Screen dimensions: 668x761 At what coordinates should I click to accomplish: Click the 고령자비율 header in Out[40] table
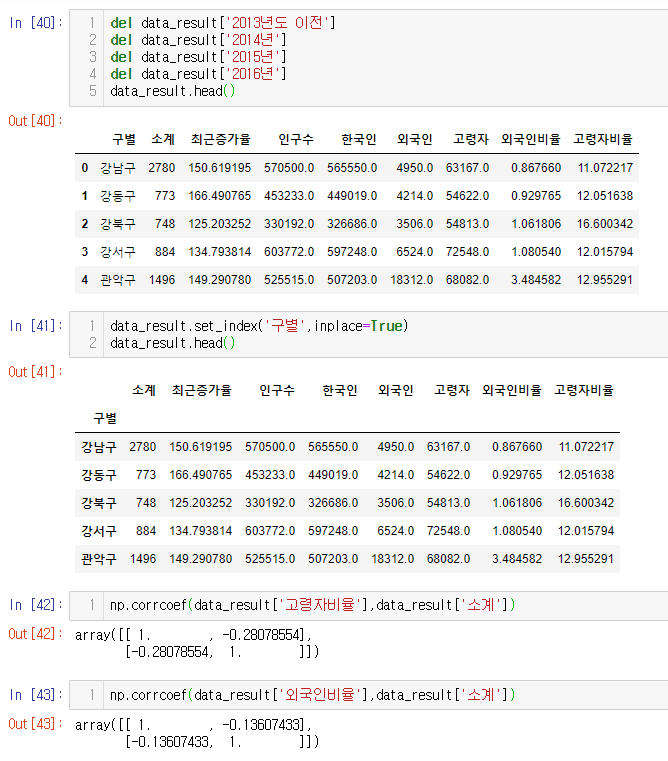click(x=602, y=139)
